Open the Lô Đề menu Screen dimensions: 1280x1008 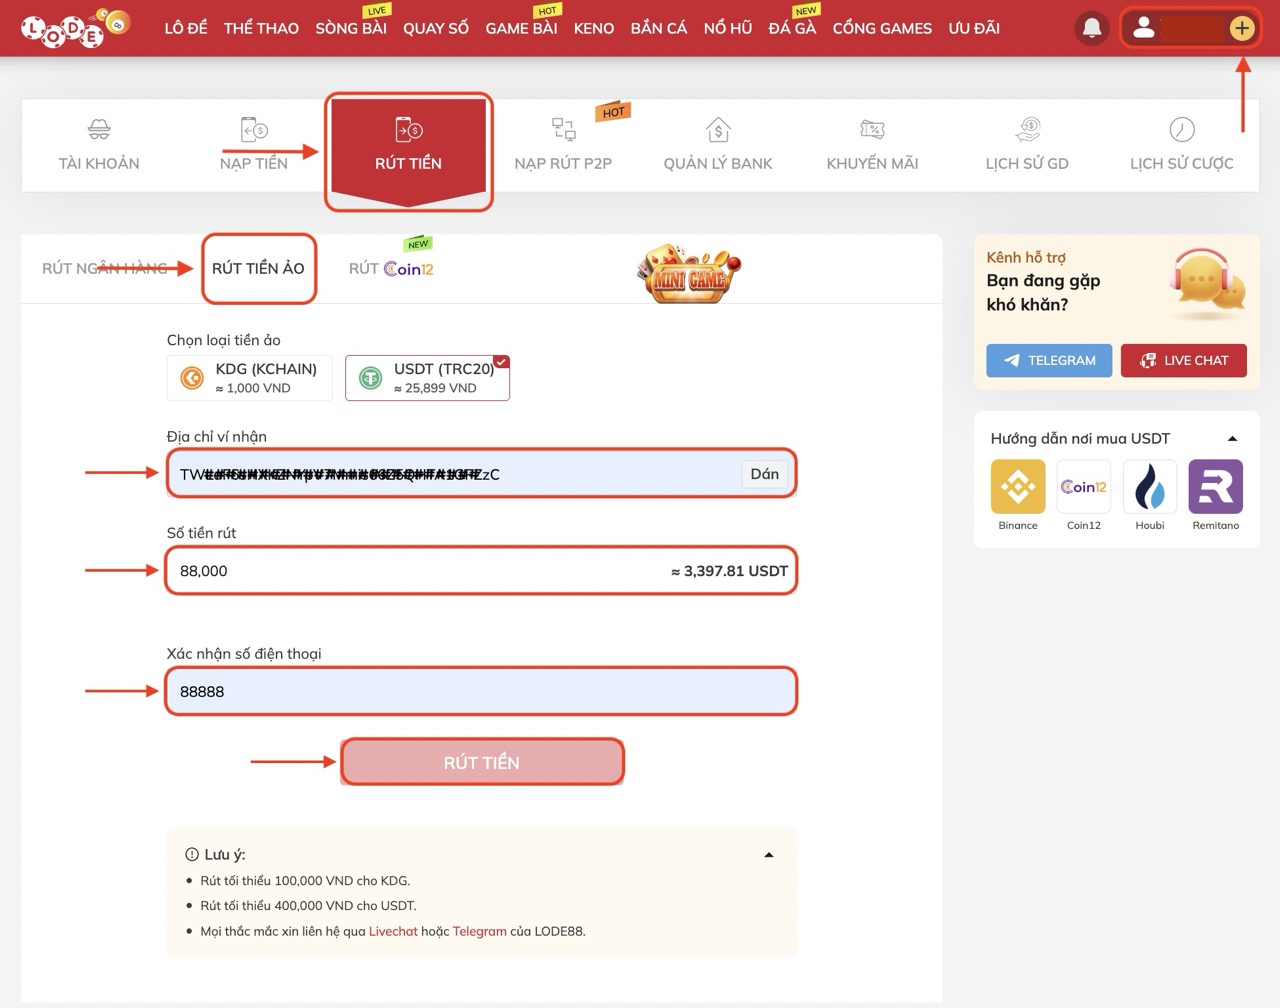pos(185,28)
